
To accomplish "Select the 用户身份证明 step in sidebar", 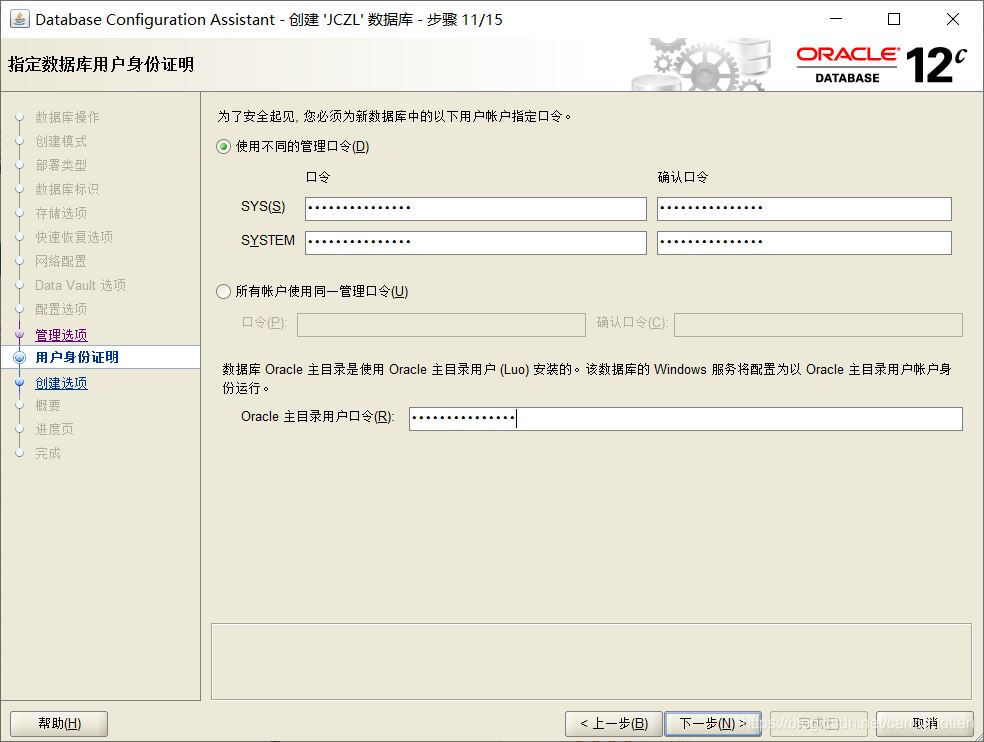I will tap(77, 357).
